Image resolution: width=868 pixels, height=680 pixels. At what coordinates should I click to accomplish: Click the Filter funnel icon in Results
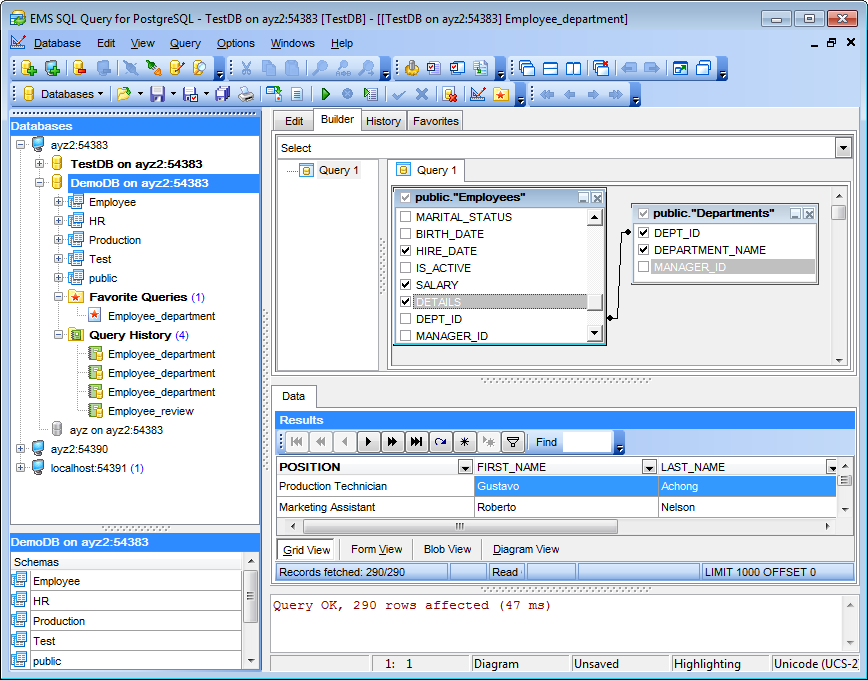tap(512, 442)
